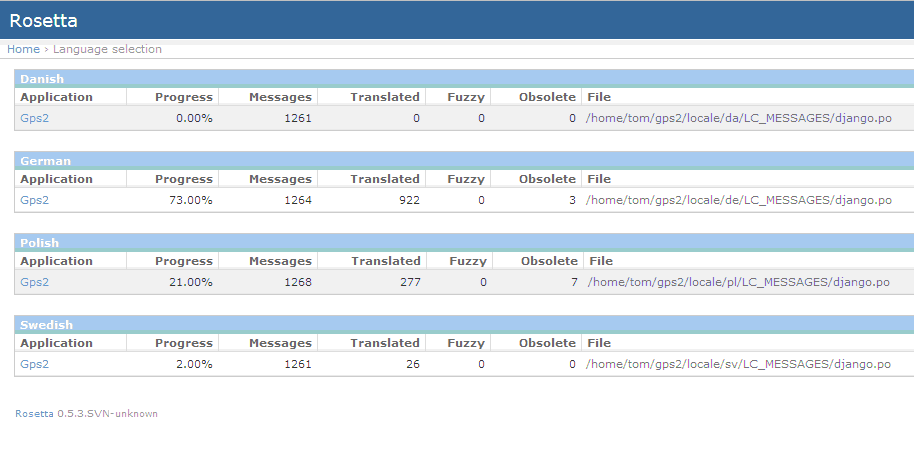Click the Polish django.po file path

738,282
